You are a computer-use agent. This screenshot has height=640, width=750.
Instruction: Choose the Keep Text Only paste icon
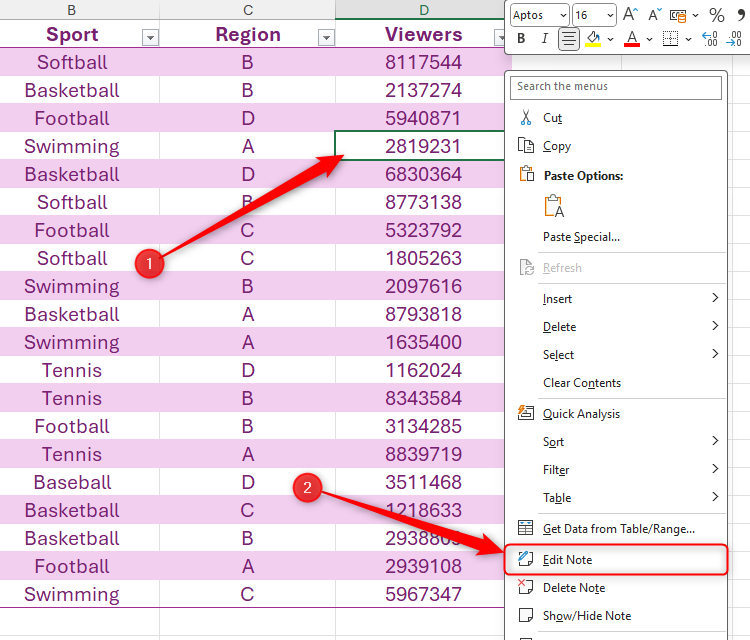click(553, 207)
